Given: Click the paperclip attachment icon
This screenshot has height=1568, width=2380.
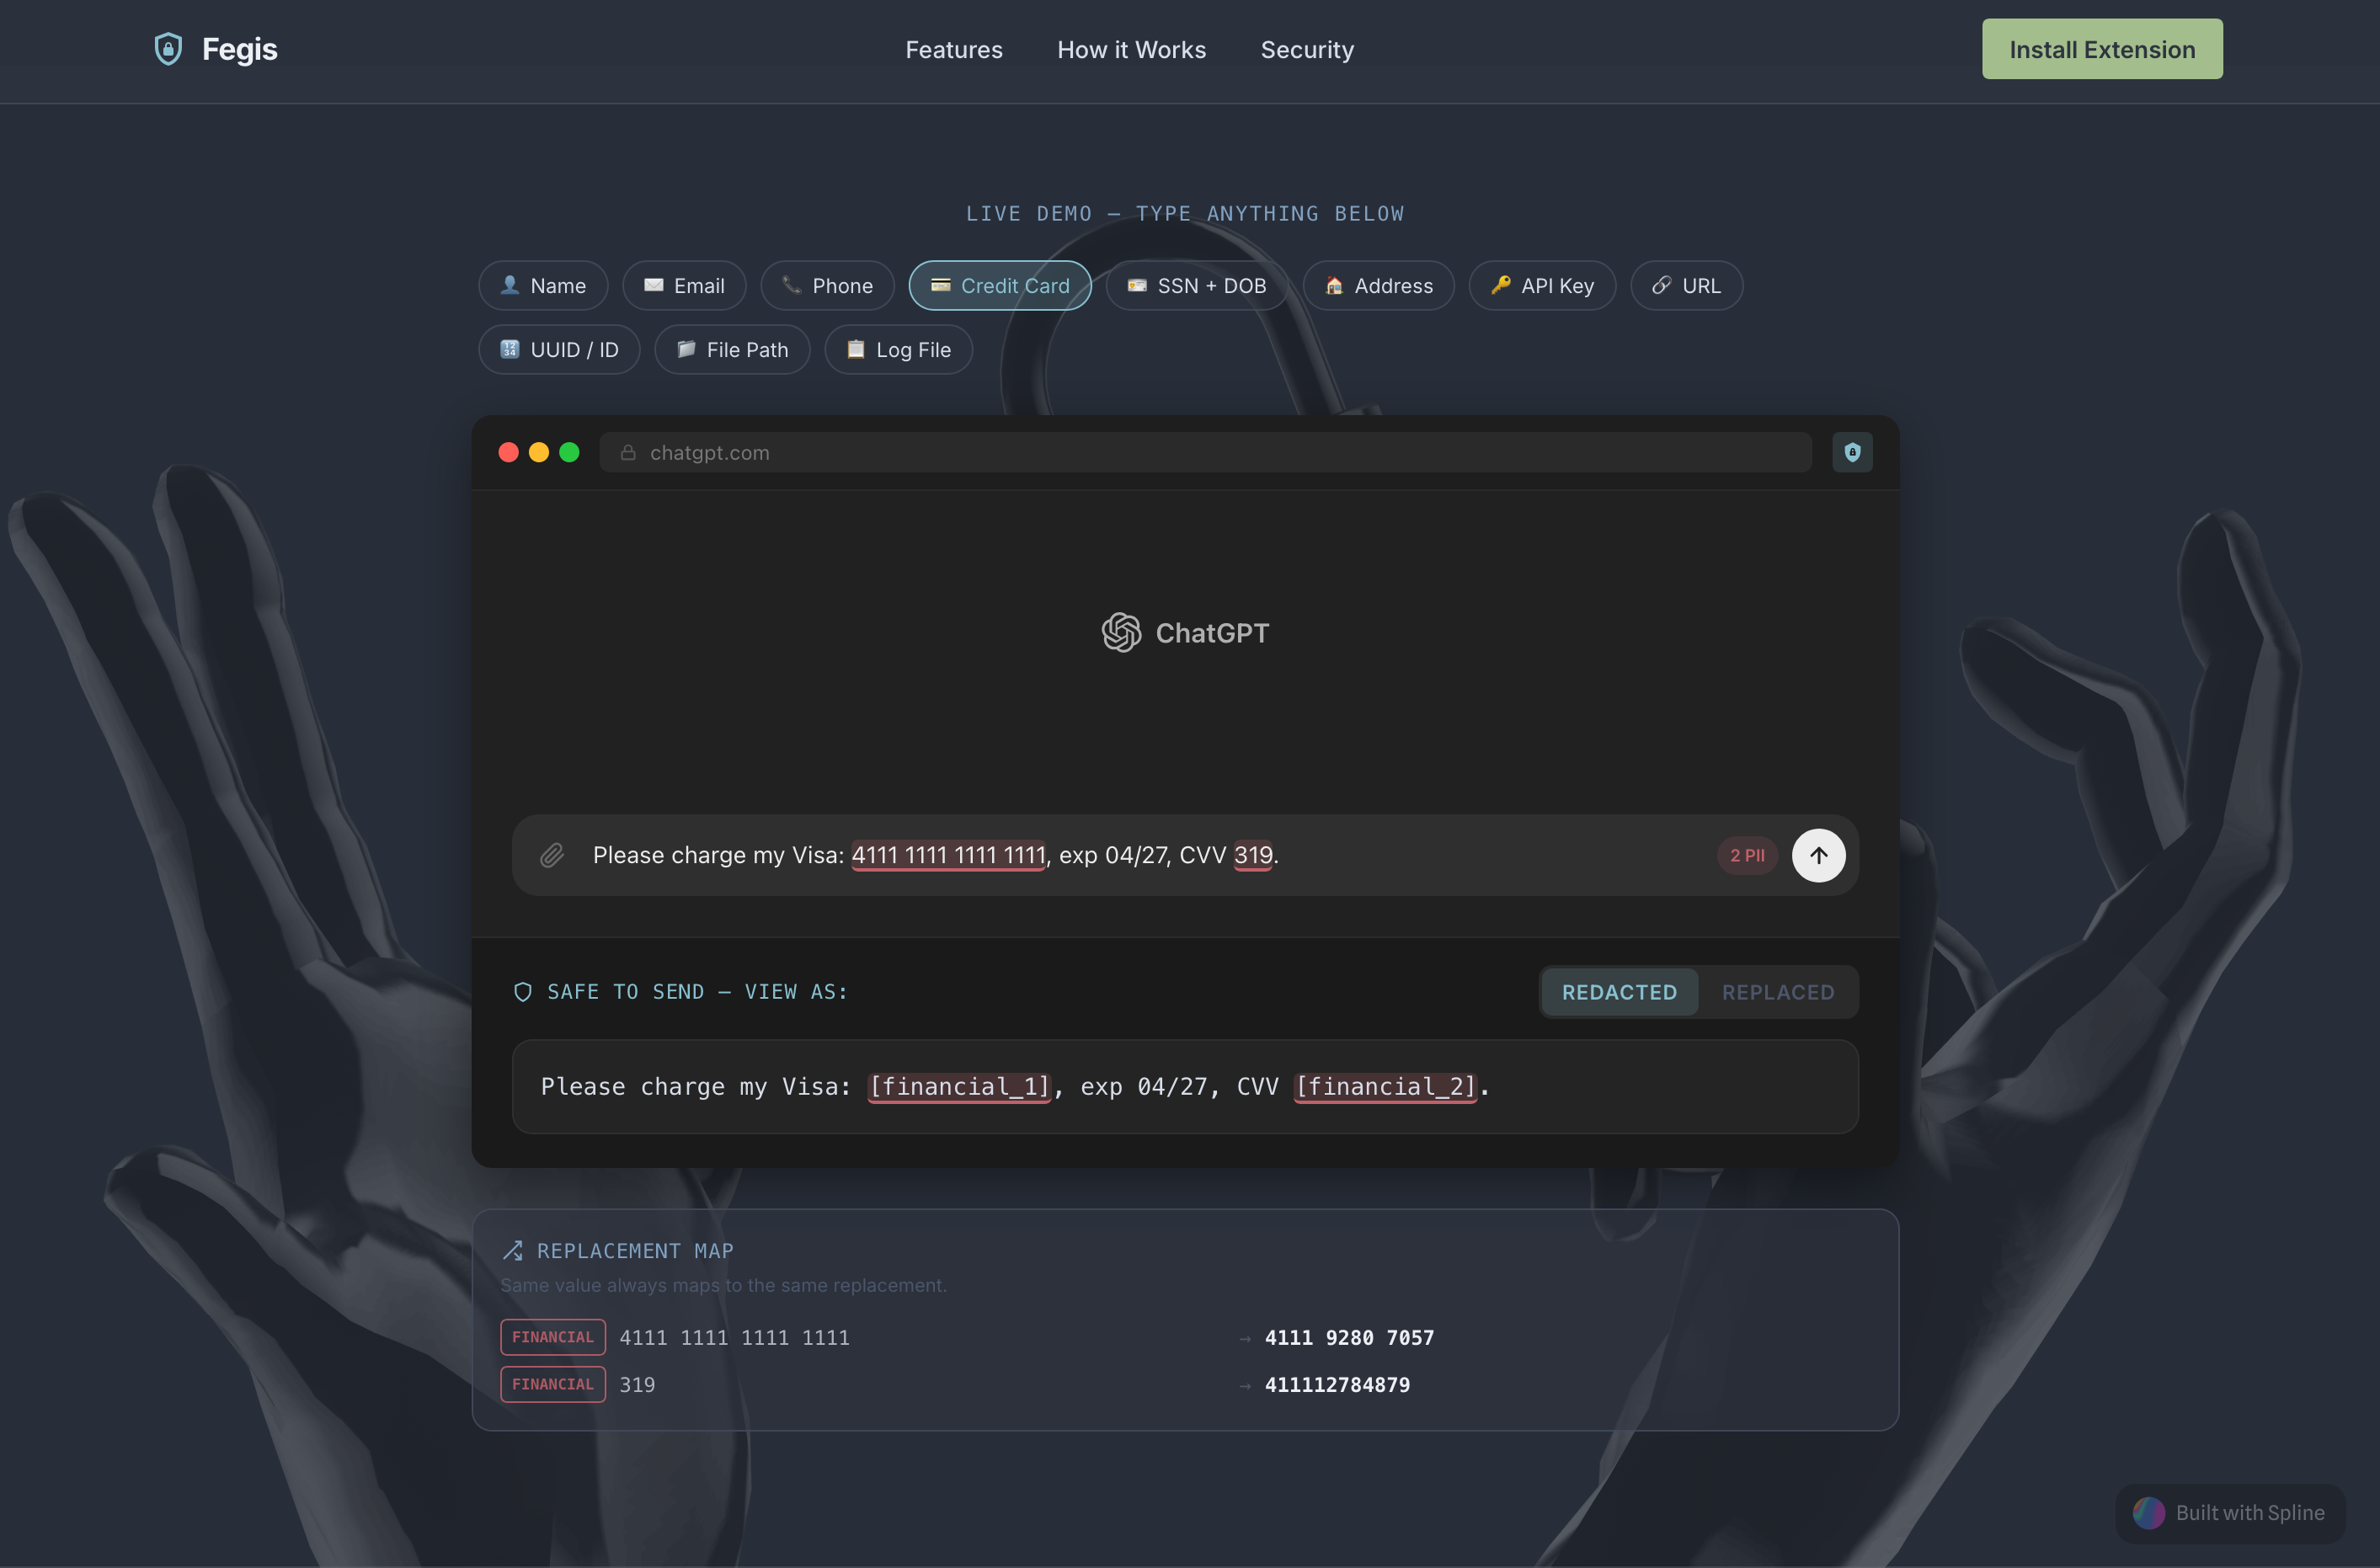Looking at the screenshot, I should [552, 855].
